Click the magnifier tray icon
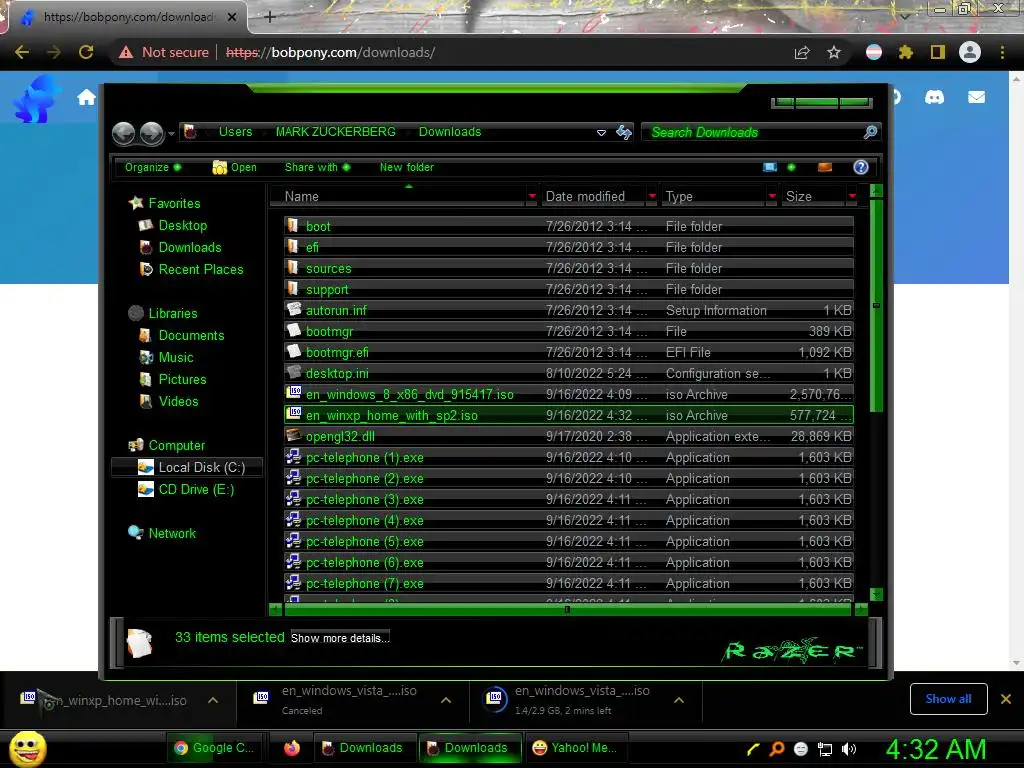This screenshot has width=1024, height=768. pyautogui.click(x=777, y=749)
